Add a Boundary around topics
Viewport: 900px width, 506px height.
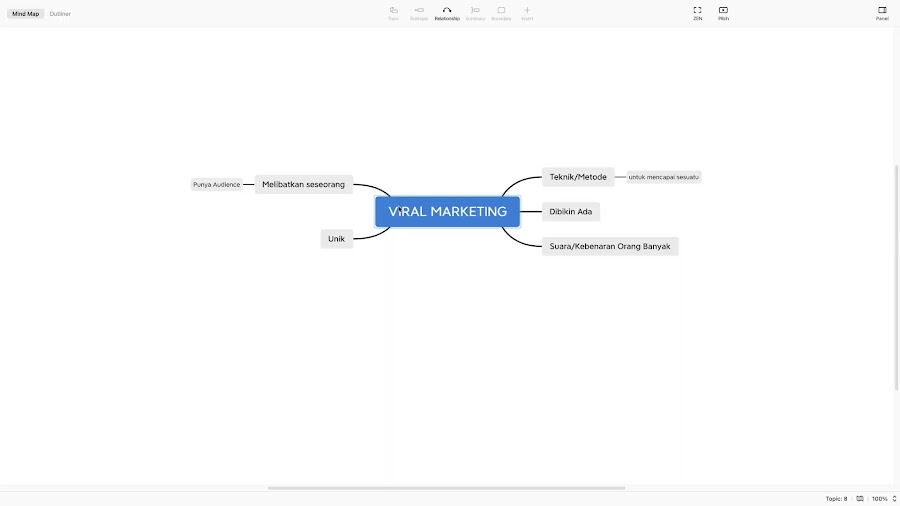(x=501, y=13)
